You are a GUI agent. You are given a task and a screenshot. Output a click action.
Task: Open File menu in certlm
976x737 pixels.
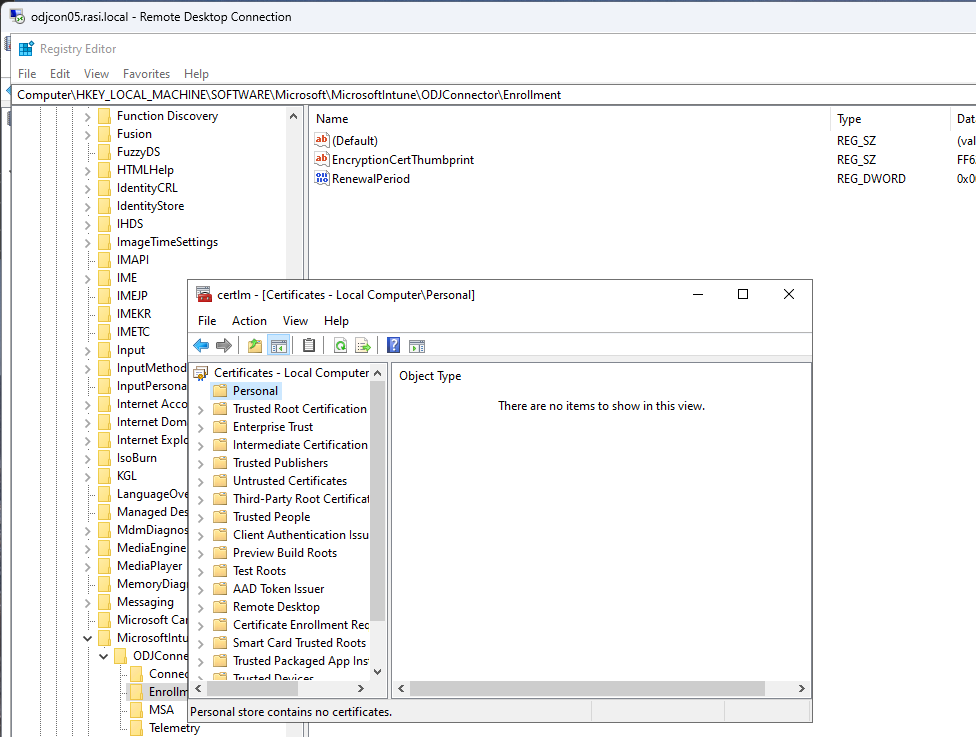click(207, 321)
